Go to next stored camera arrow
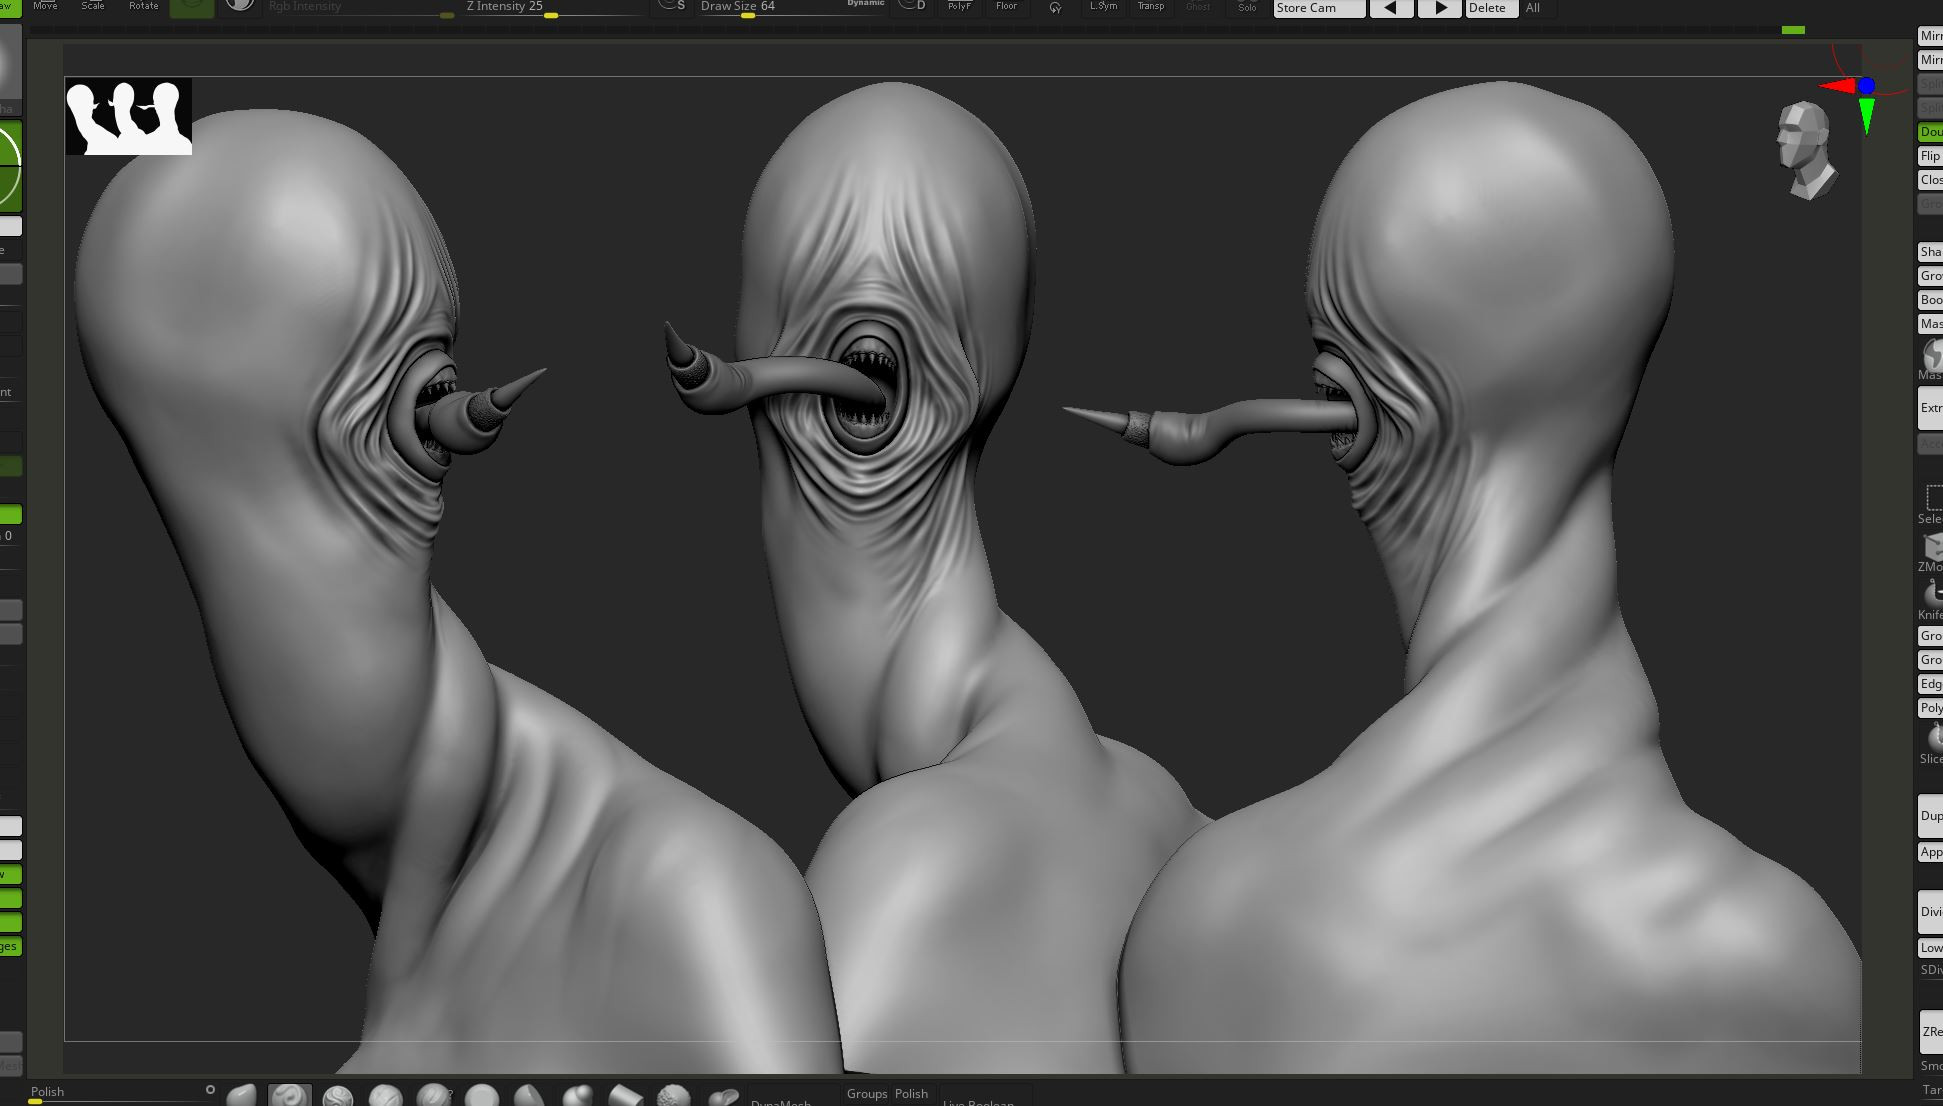The height and width of the screenshot is (1106, 1943). [x=1439, y=8]
